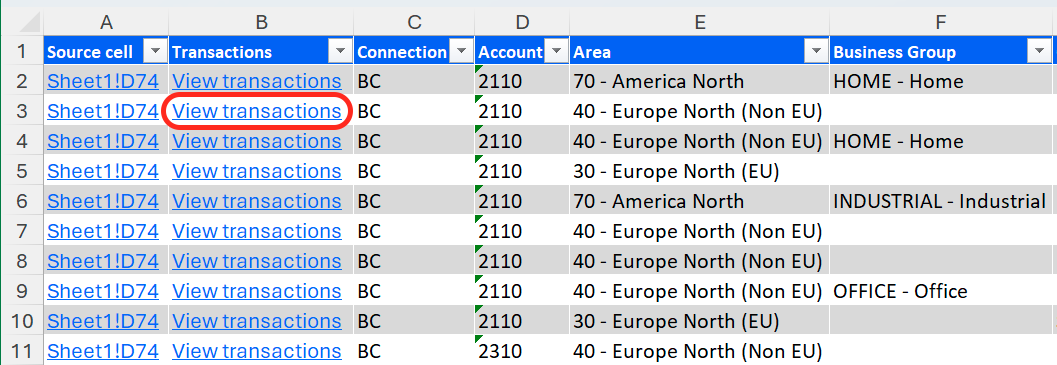Select account 2110 cell in row 2
The height and width of the screenshot is (365, 1057).
point(522,82)
